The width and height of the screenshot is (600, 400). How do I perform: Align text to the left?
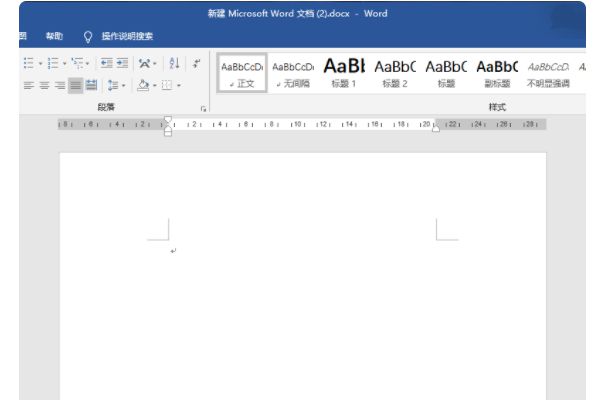28,85
